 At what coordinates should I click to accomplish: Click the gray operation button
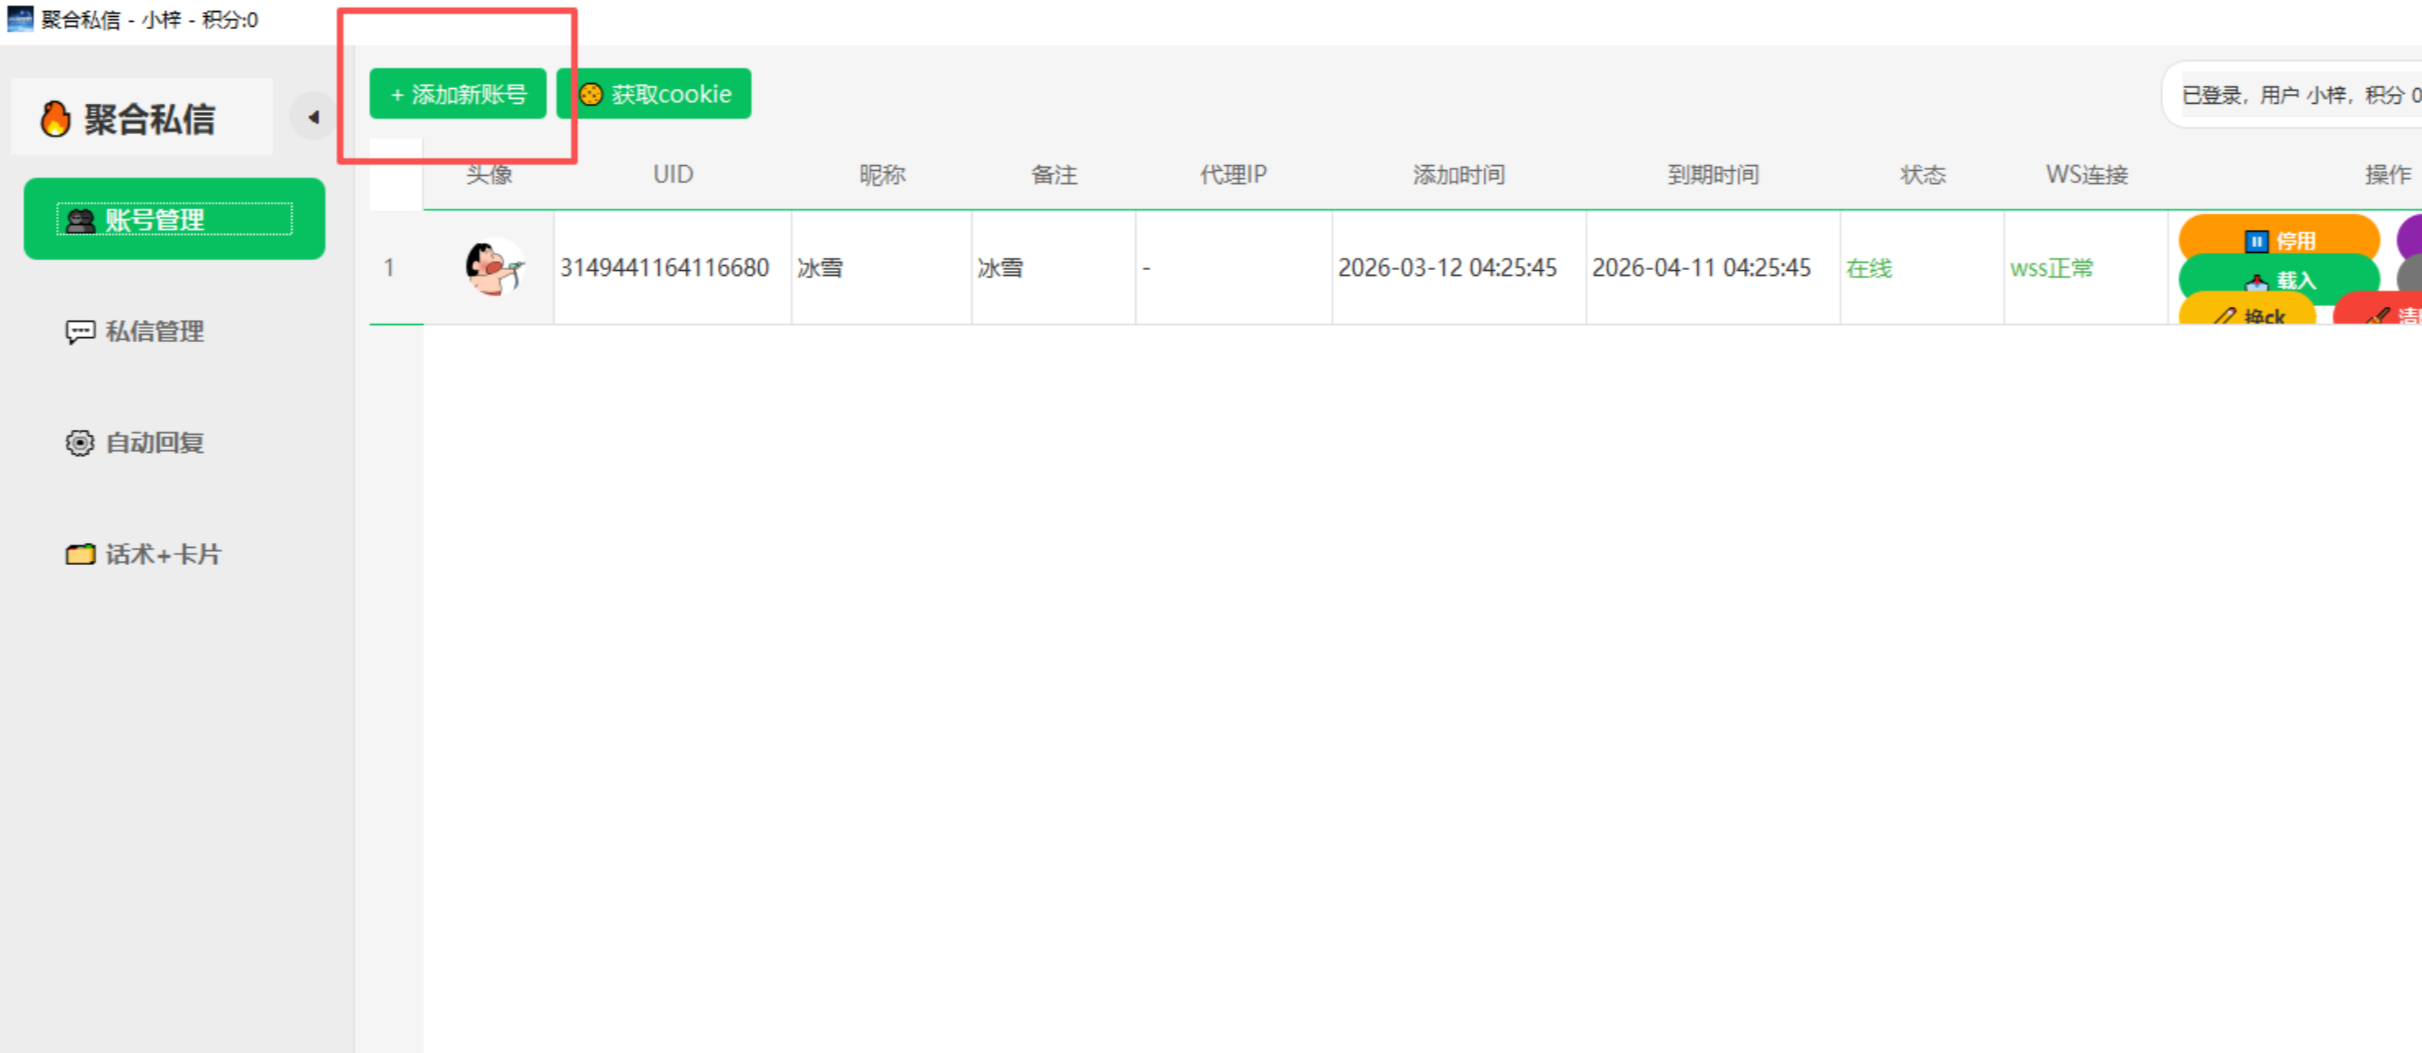coord(2410,276)
